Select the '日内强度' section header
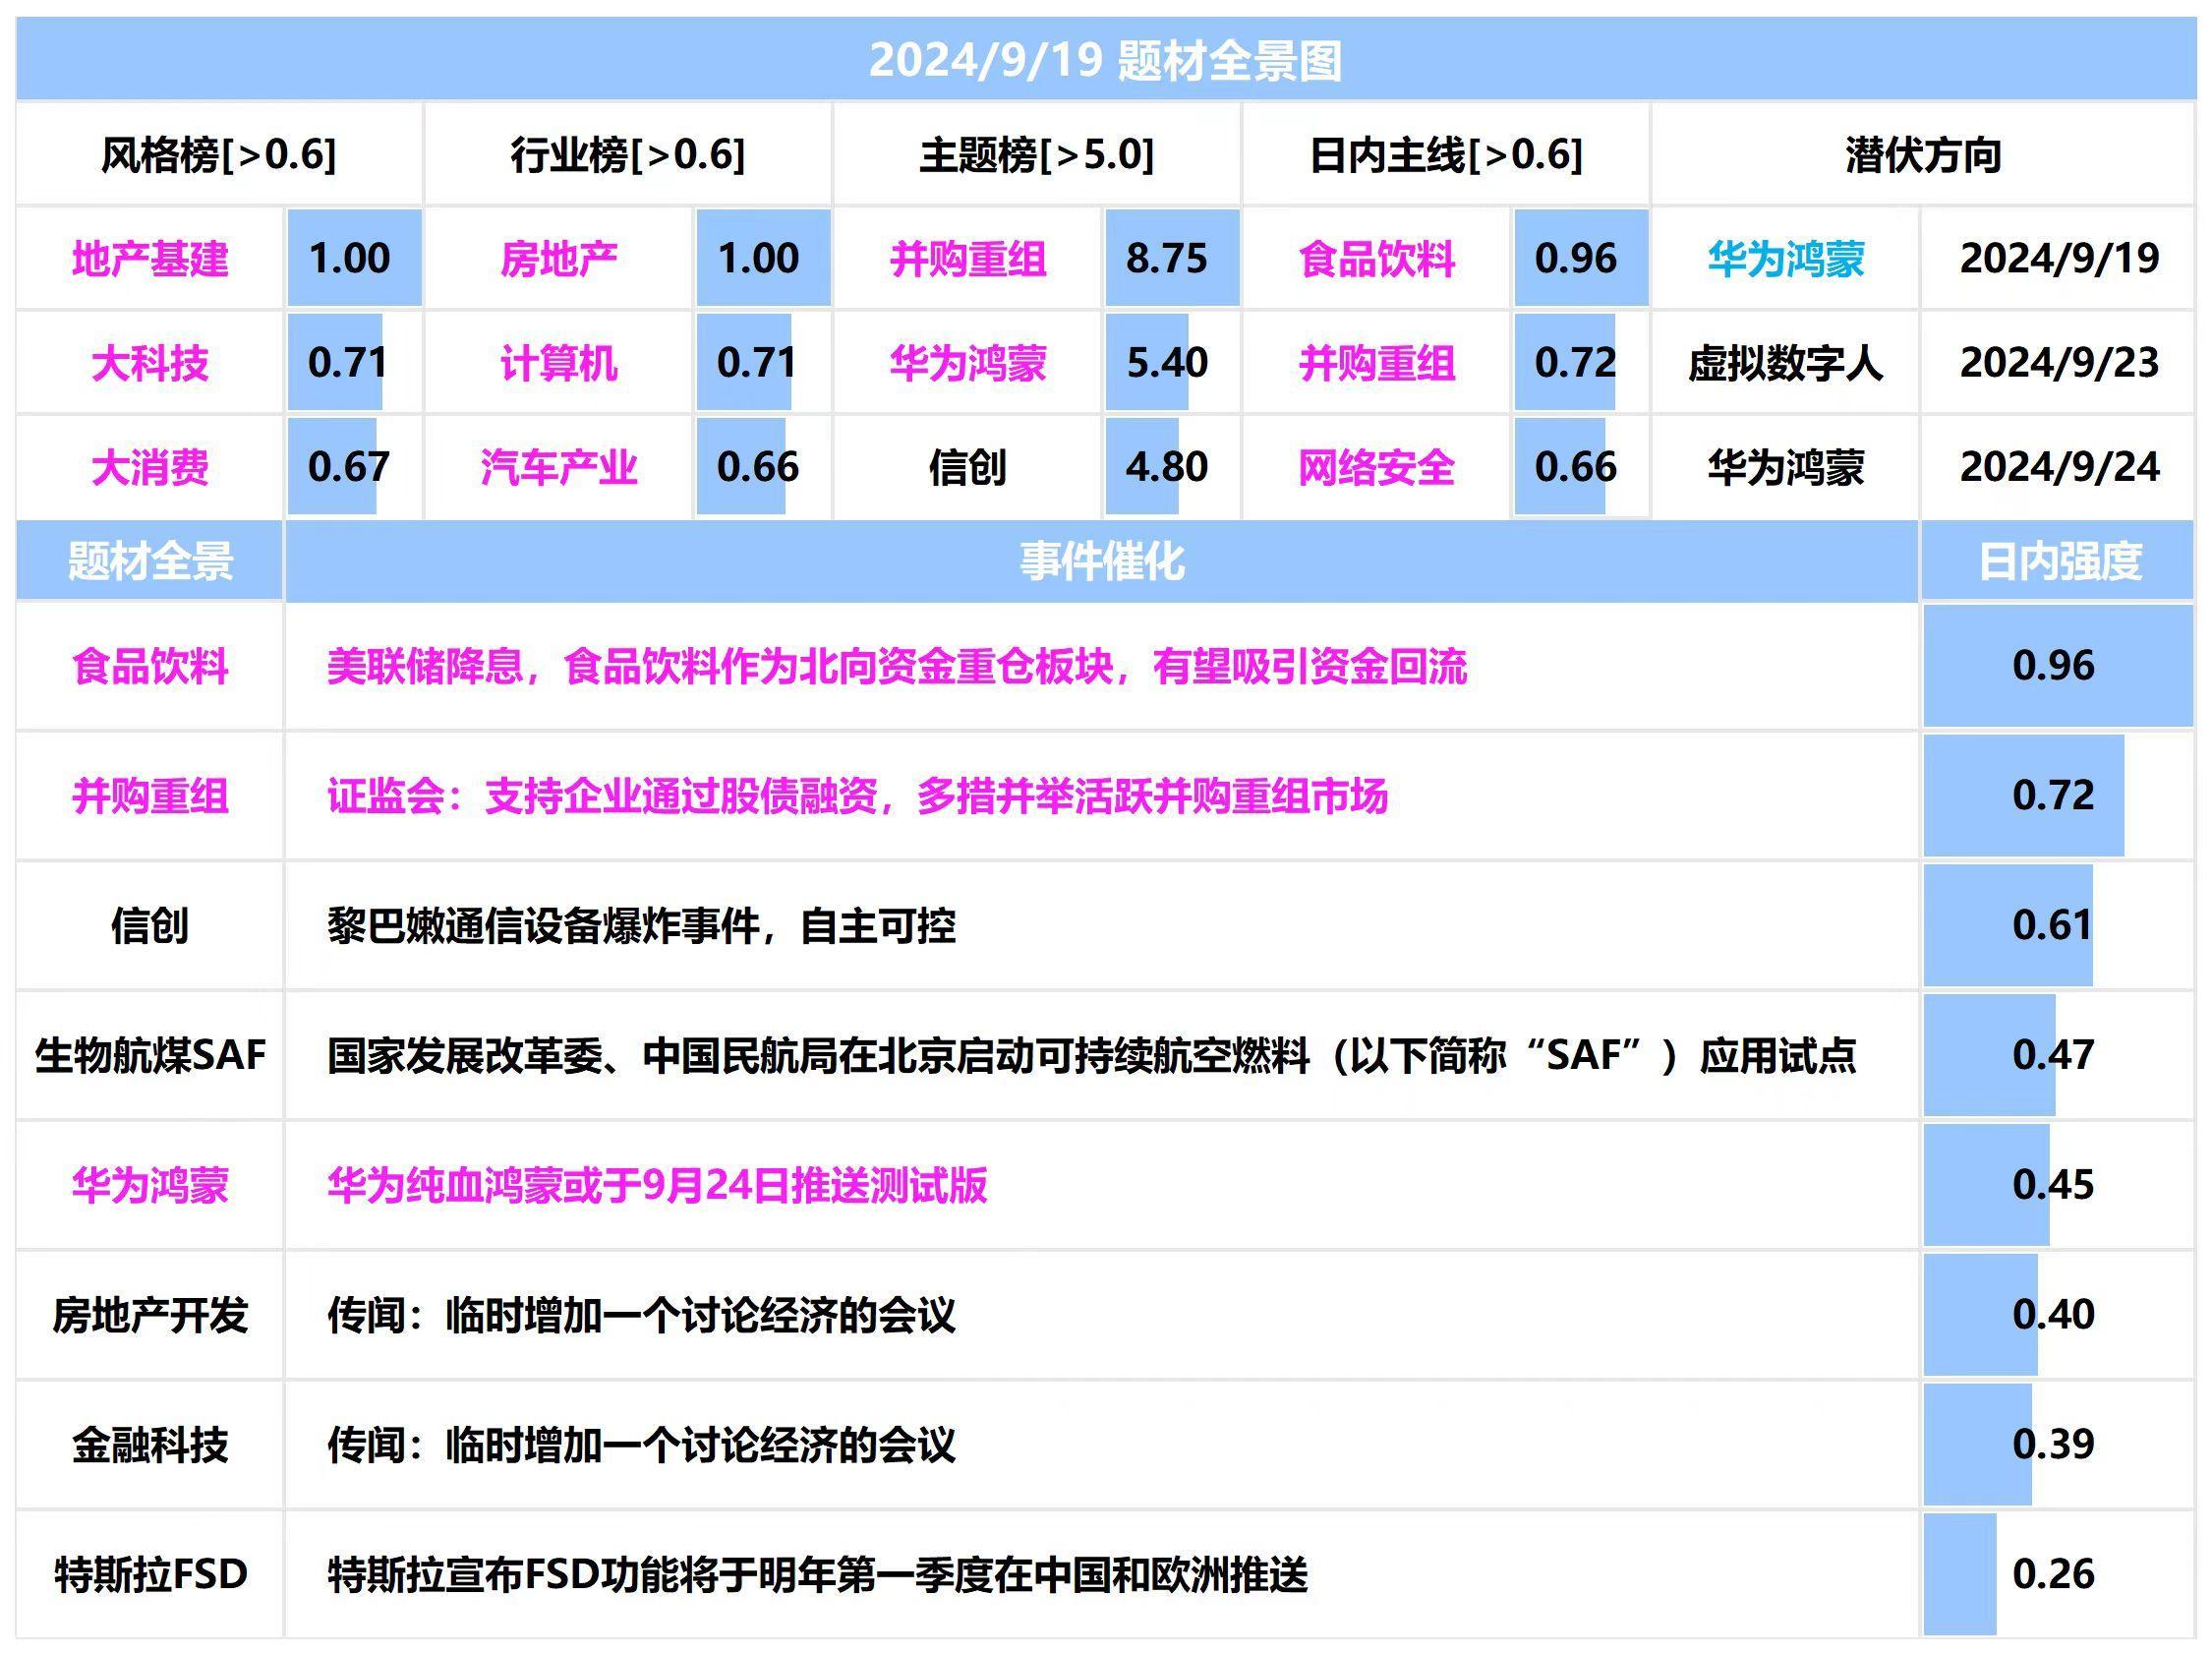This screenshot has height=1654, width=2212. click(x=2059, y=561)
